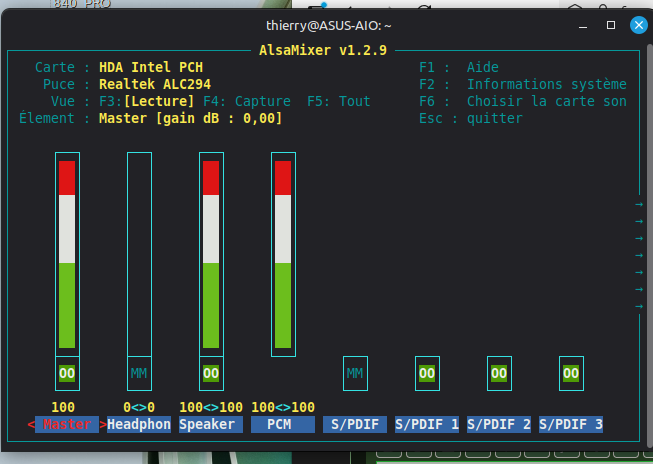Switch to the F4 Capture view
The width and height of the screenshot is (653, 464).
(x=247, y=101)
